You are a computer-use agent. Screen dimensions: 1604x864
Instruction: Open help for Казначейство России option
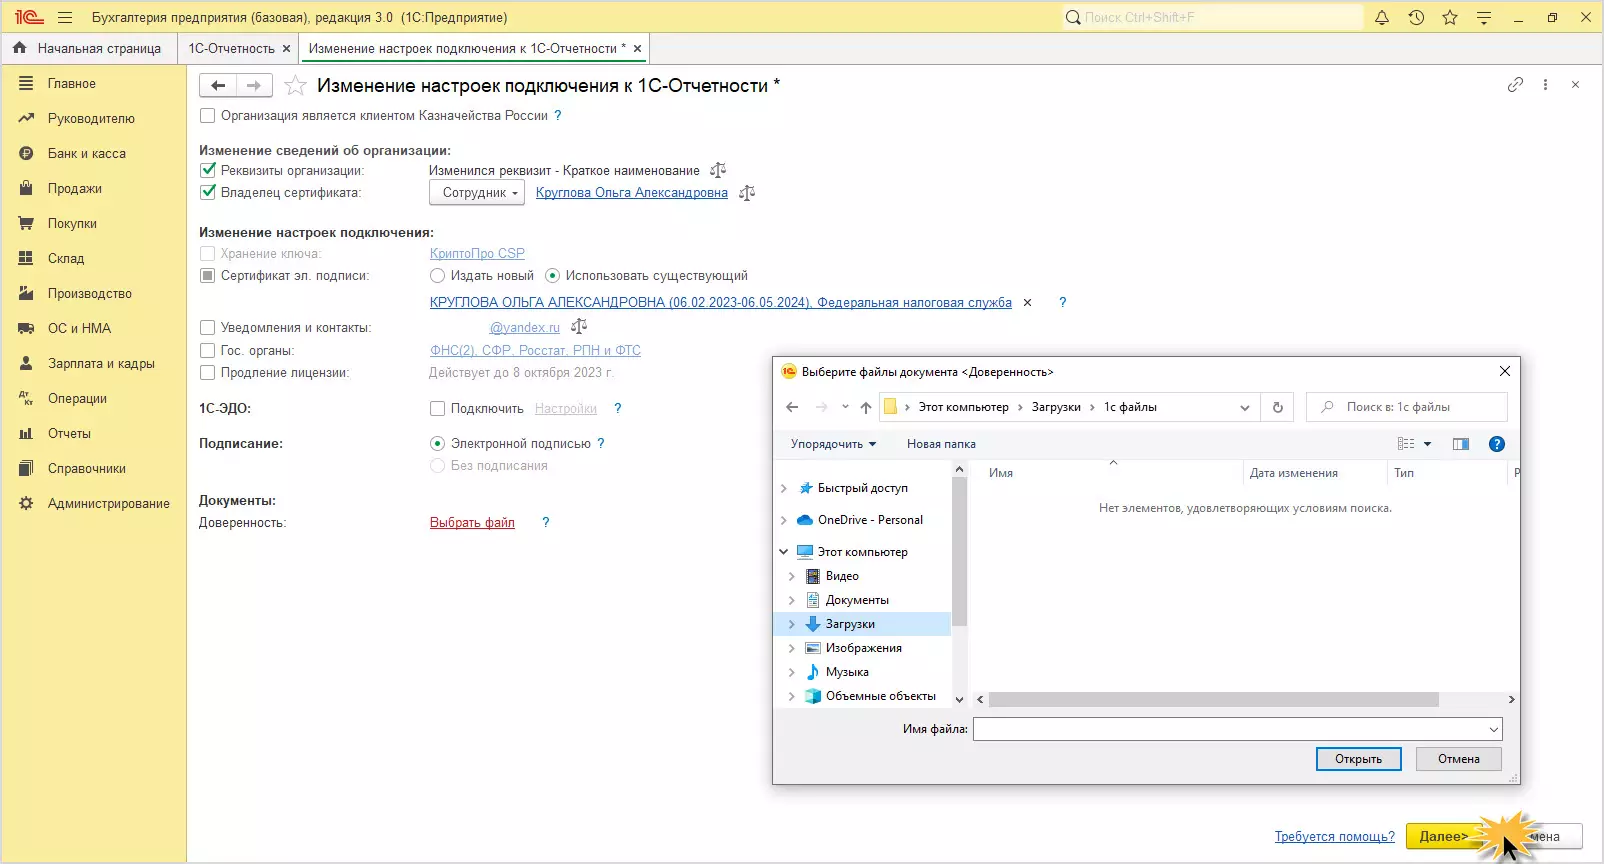click(x=558, y=115)
